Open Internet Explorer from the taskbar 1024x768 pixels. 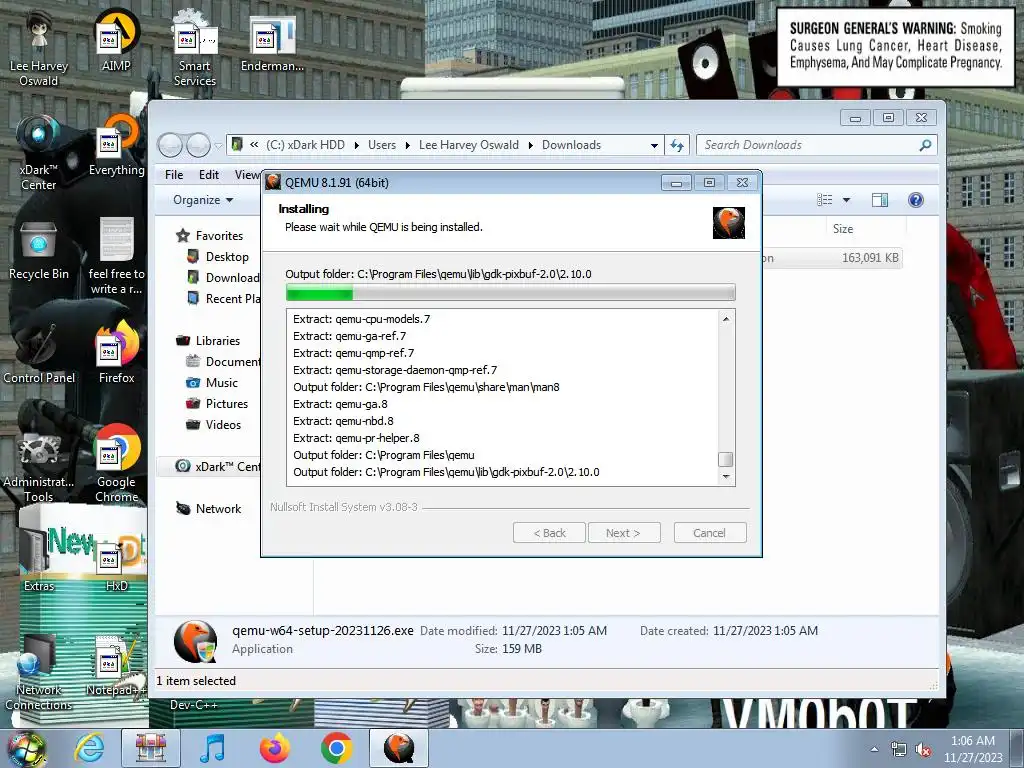coord(89,748)
